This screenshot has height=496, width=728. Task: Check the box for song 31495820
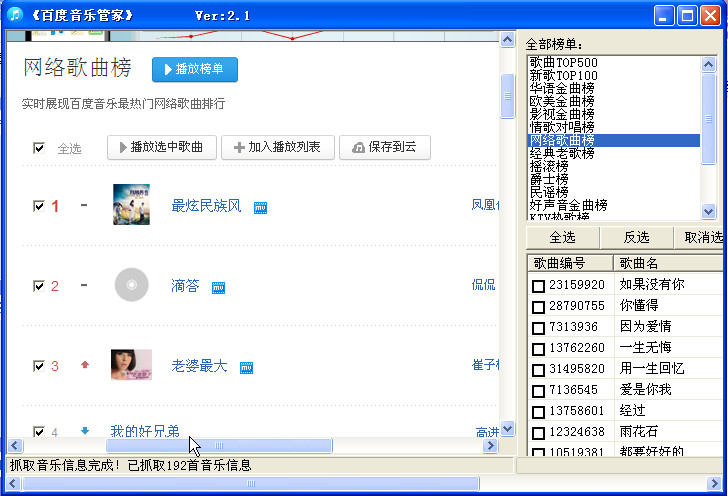[x=538, y=370]
